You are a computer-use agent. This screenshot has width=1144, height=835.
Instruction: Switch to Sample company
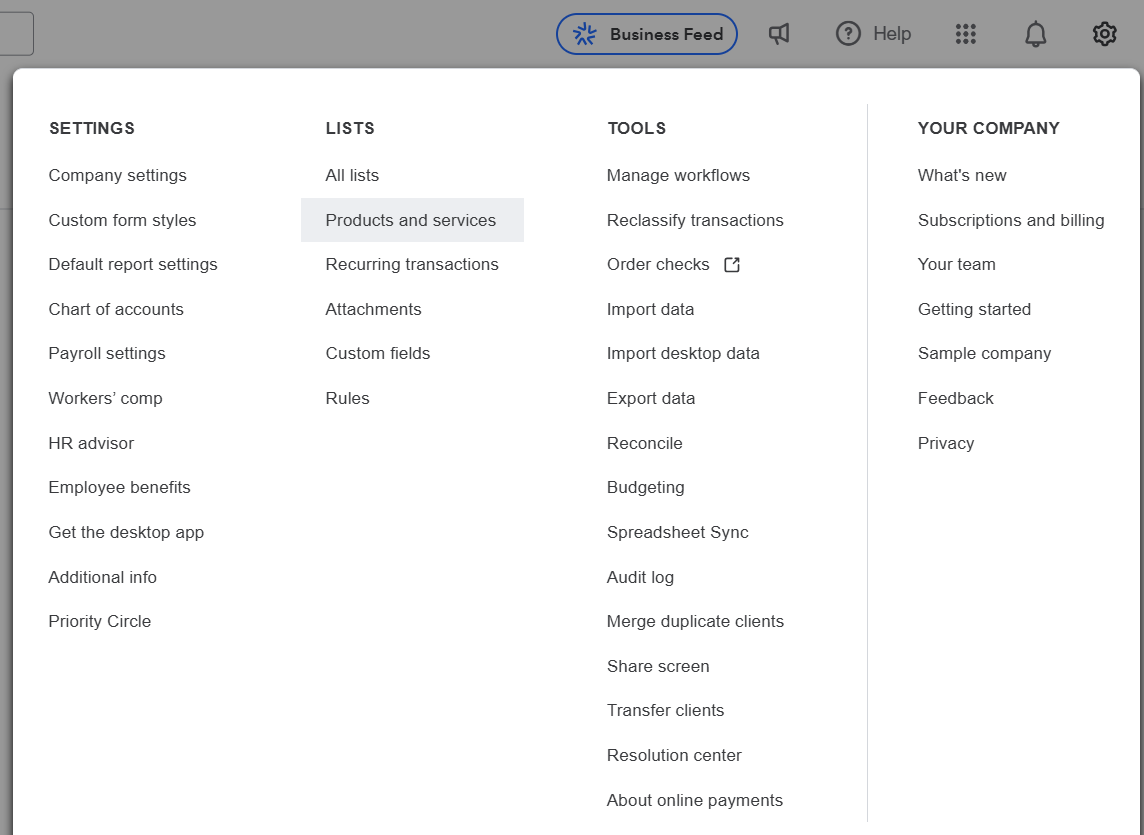pyautogui.click(x=984, y=353)
